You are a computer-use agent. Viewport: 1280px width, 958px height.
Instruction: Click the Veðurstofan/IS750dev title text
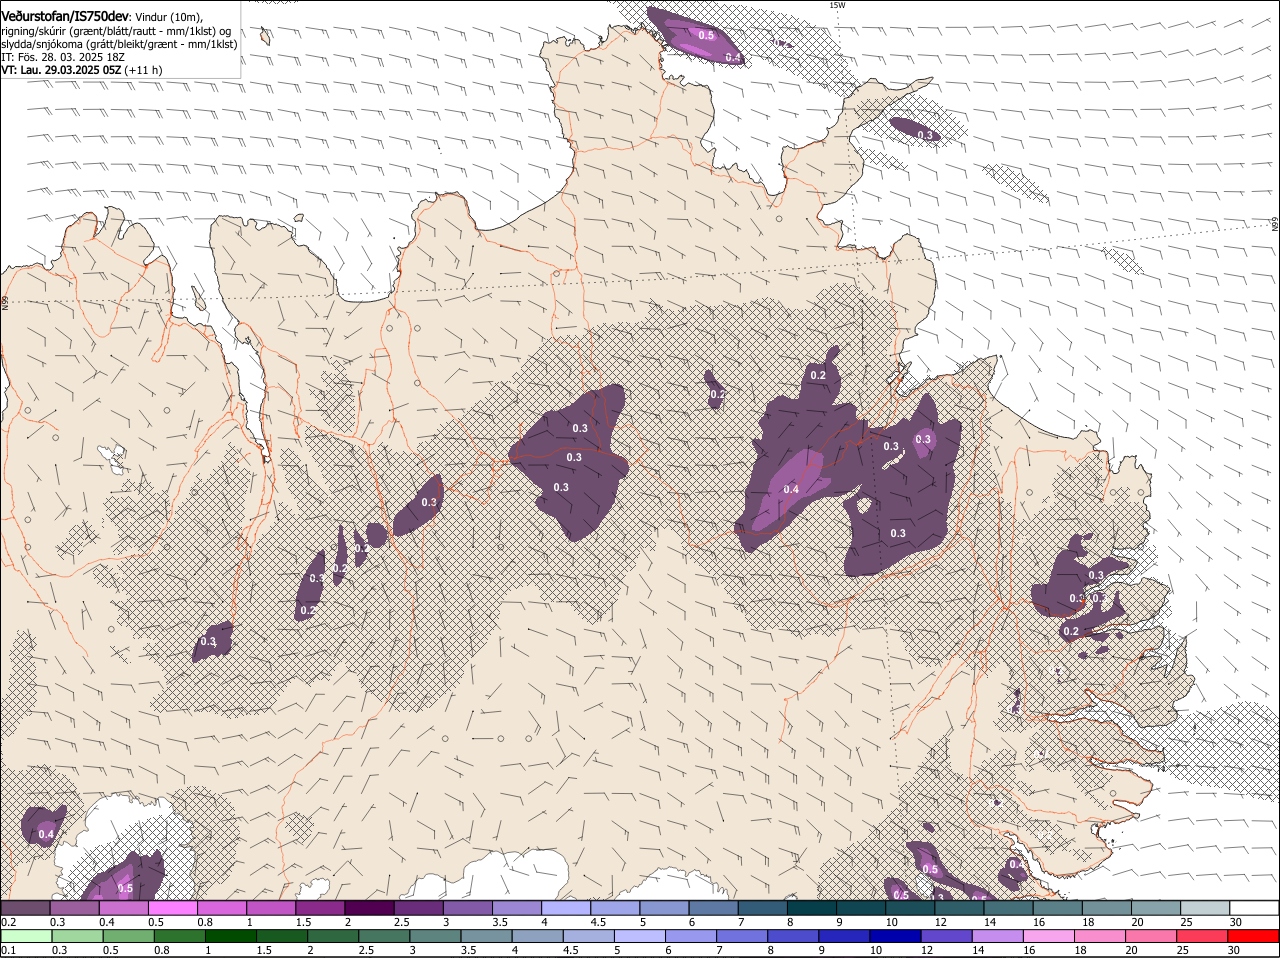point(65,16)
